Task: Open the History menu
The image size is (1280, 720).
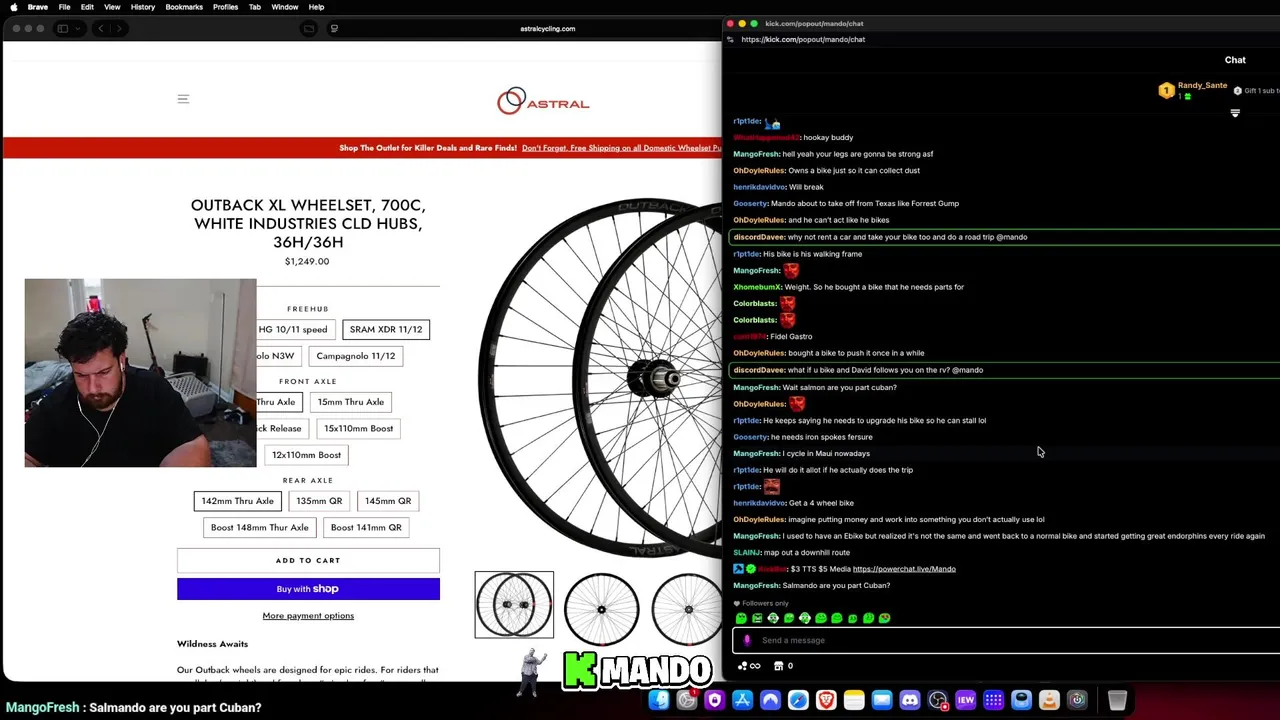Action: 143,7
